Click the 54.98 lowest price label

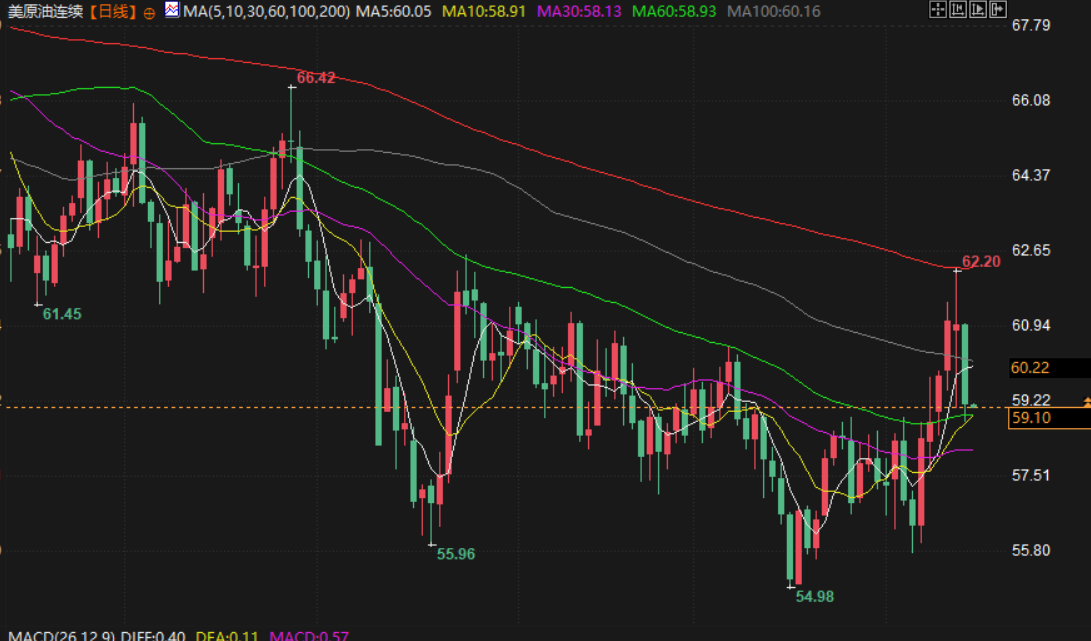coord(815,596)
